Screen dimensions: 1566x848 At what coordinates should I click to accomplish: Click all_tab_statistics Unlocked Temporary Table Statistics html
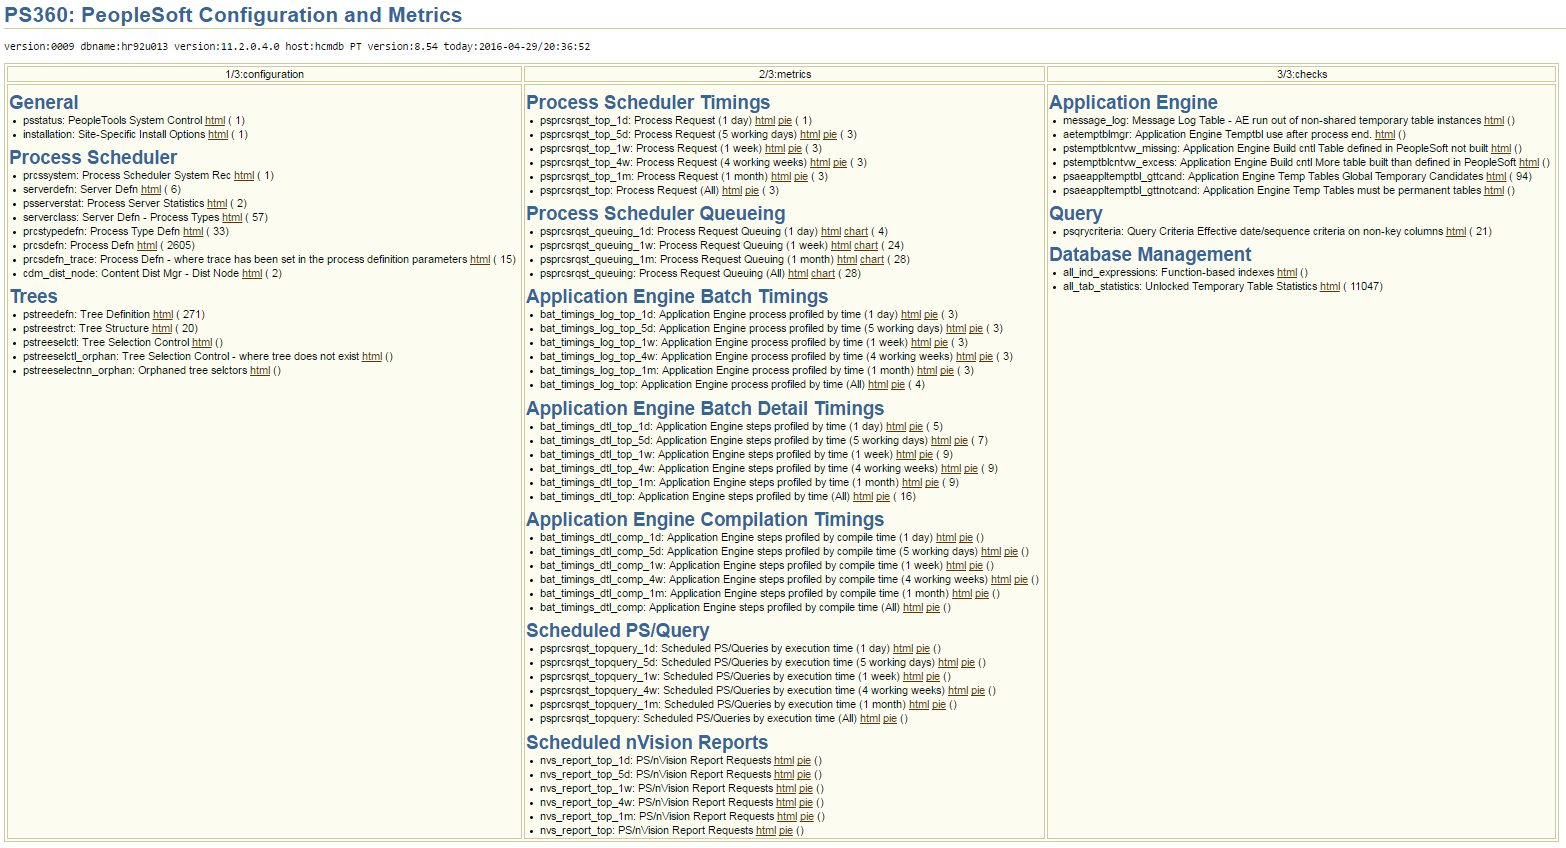tap(1330, 286)
